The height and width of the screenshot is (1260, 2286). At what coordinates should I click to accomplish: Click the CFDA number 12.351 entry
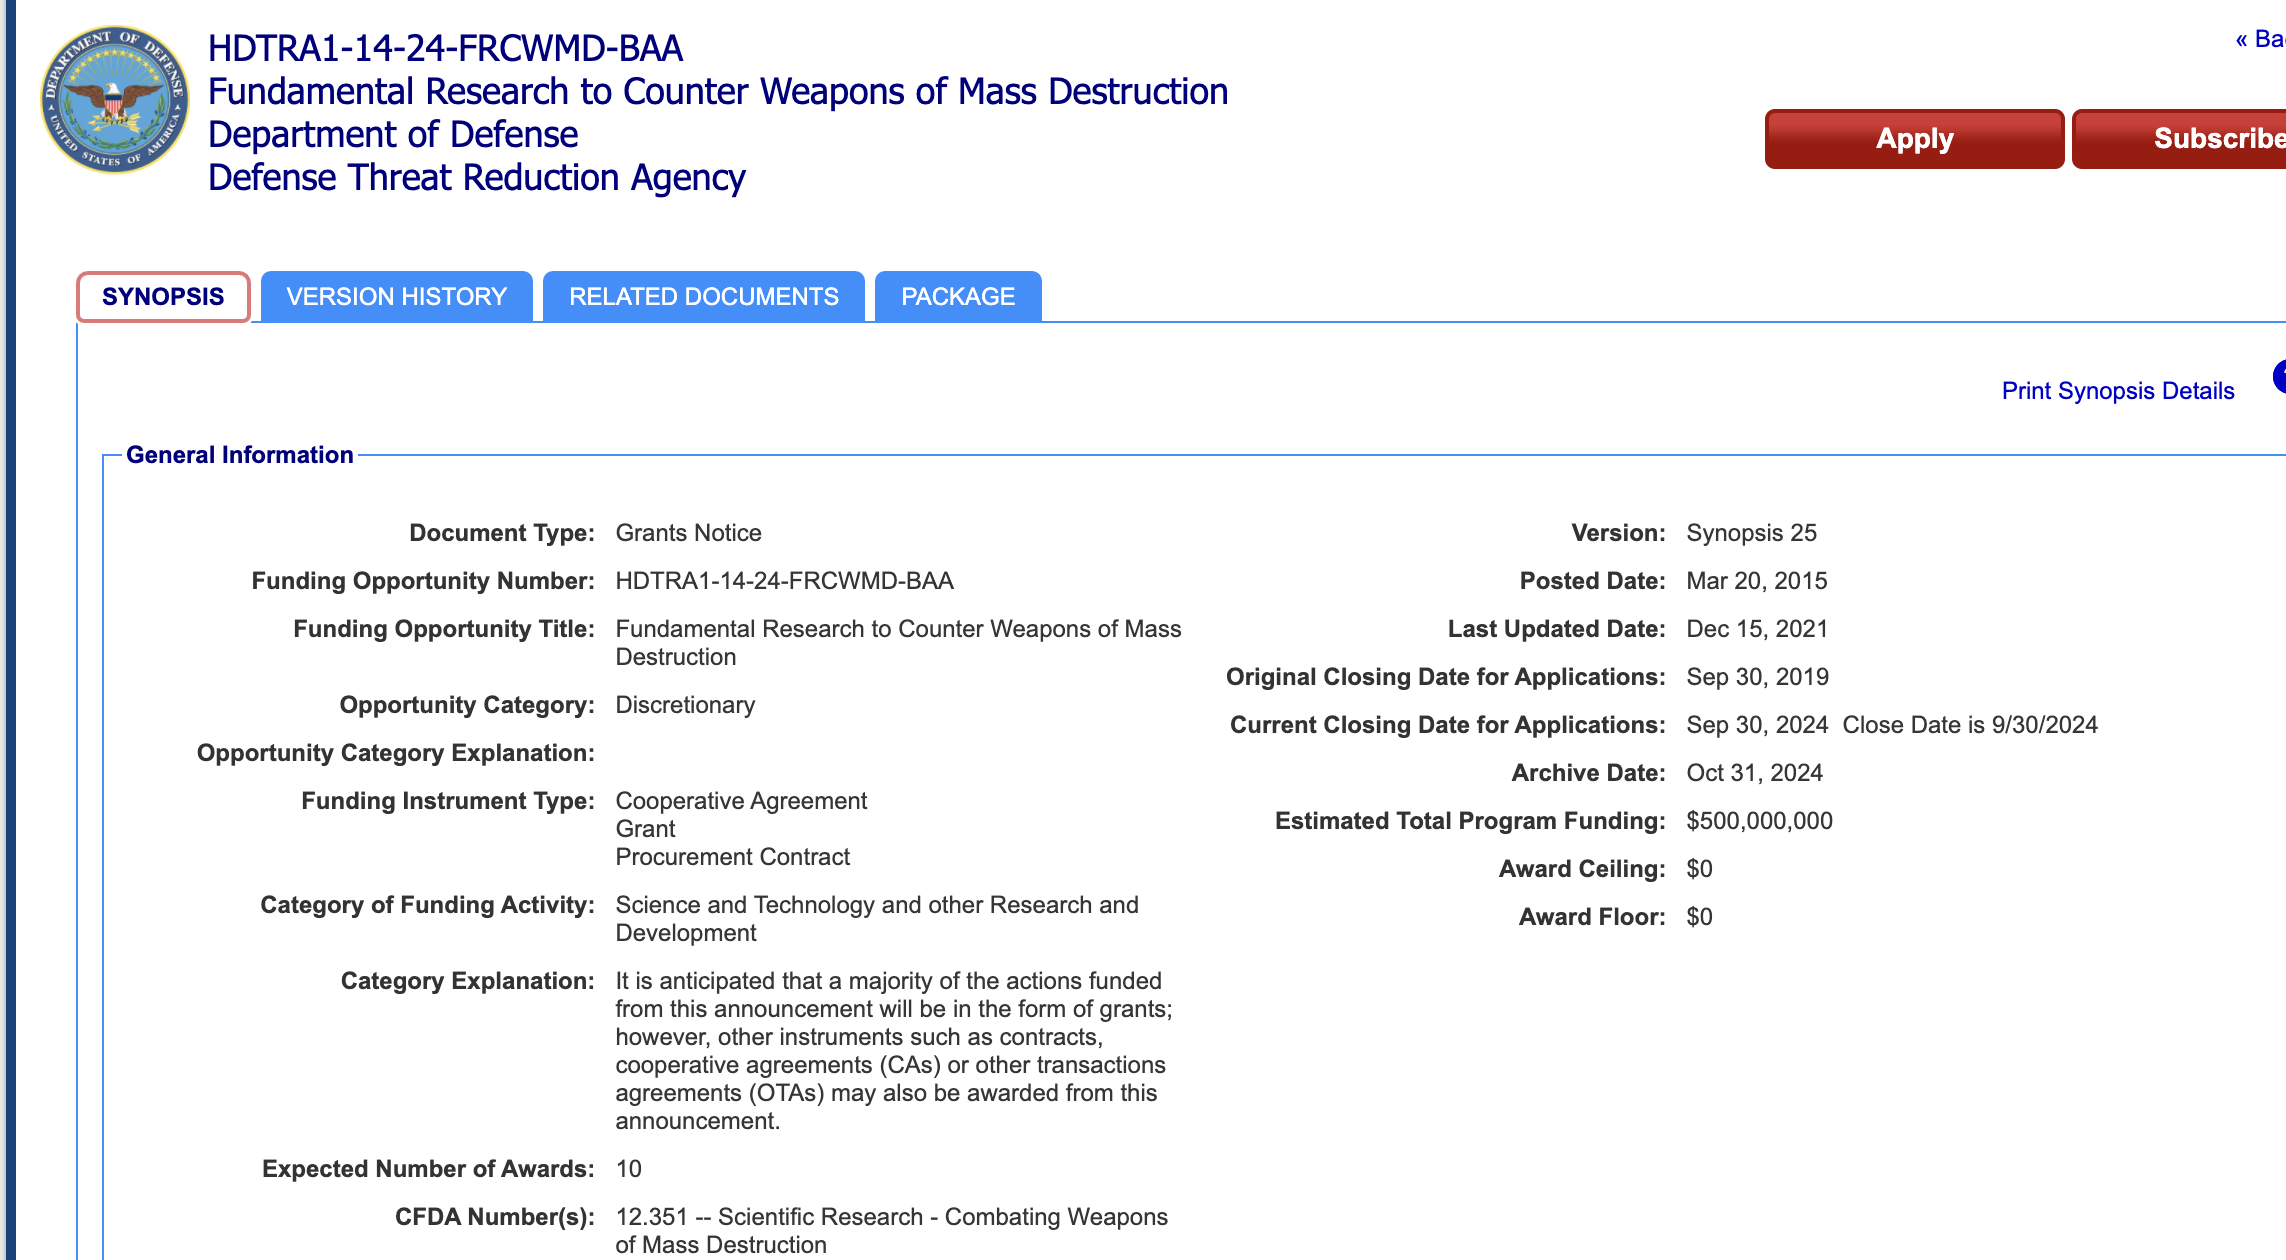891,1231
